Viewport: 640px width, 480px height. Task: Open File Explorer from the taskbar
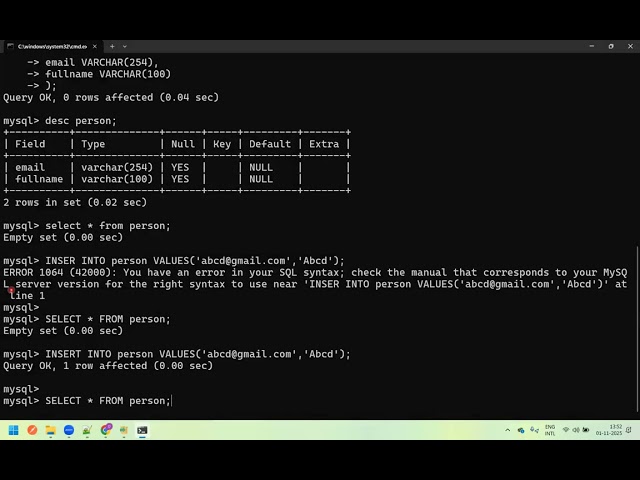pyautogui.click(x=51, y=430)
